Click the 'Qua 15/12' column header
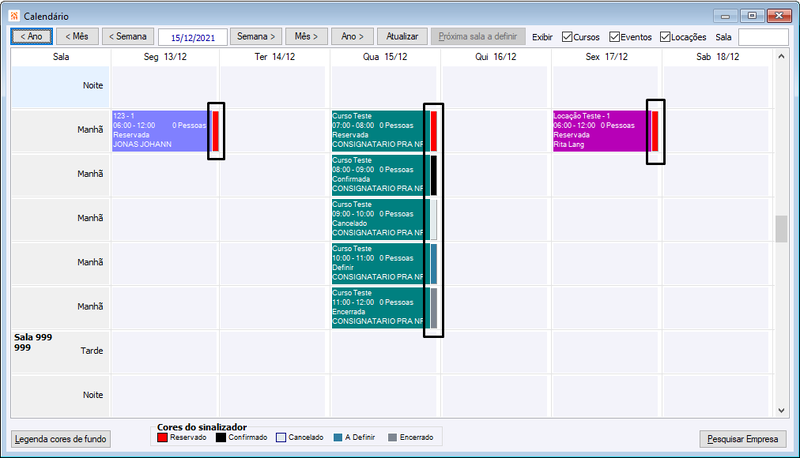The height and width of the screenshot is (458, 800). pyautogui.click(x=385, y=57)
